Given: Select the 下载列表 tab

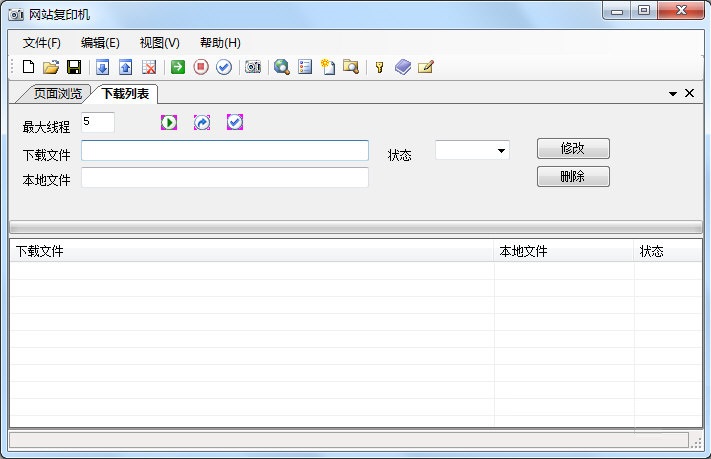Looking at the screenshot, I should [x=126, y=93].
